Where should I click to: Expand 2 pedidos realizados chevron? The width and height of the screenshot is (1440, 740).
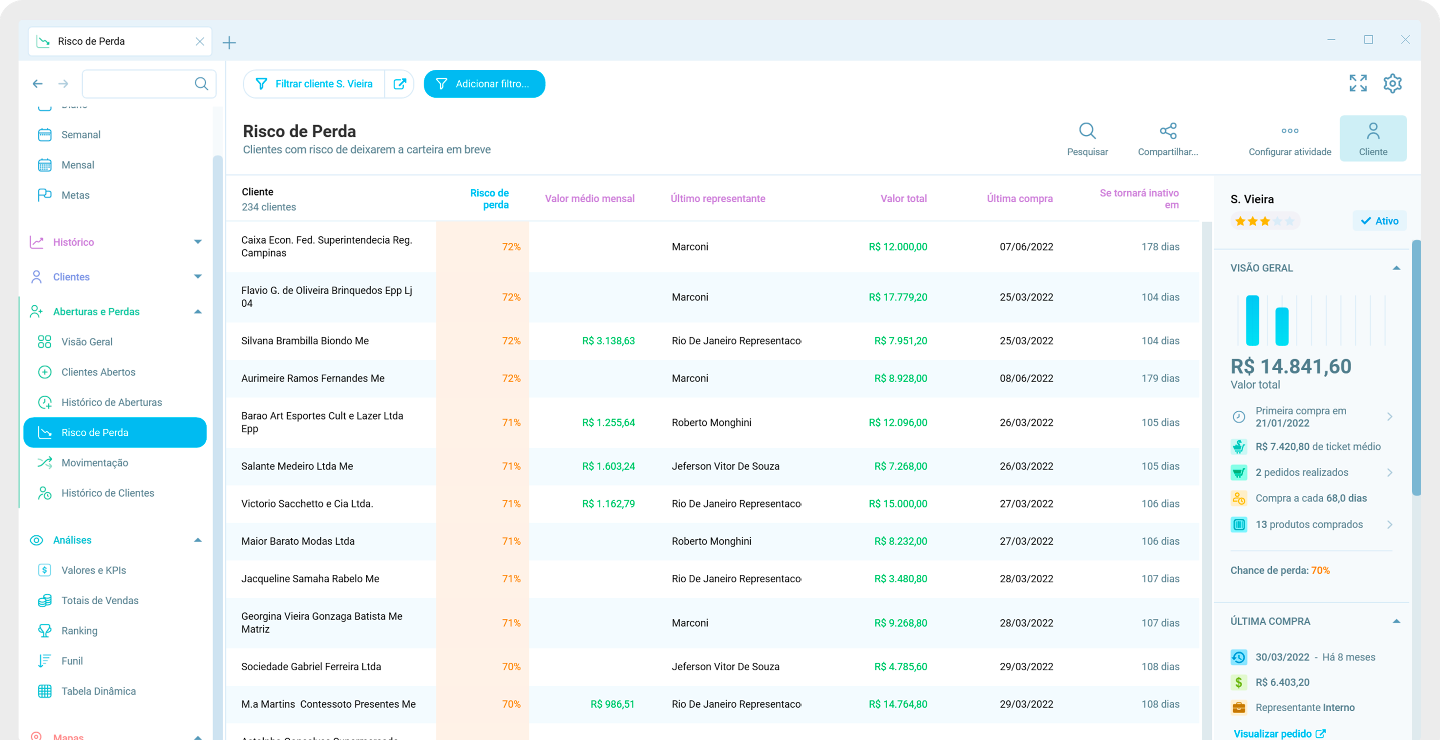pos(1390,472)
